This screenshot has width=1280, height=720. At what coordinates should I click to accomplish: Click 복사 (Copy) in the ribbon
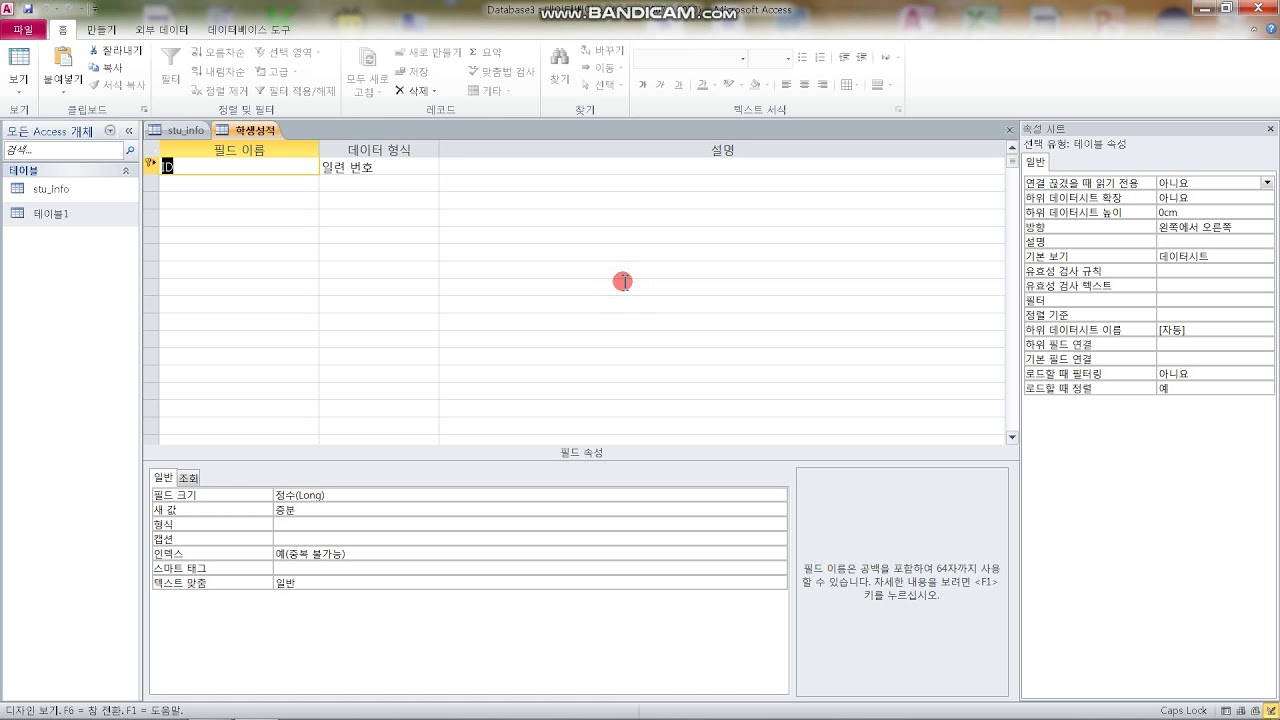click(x=106, y=67)
